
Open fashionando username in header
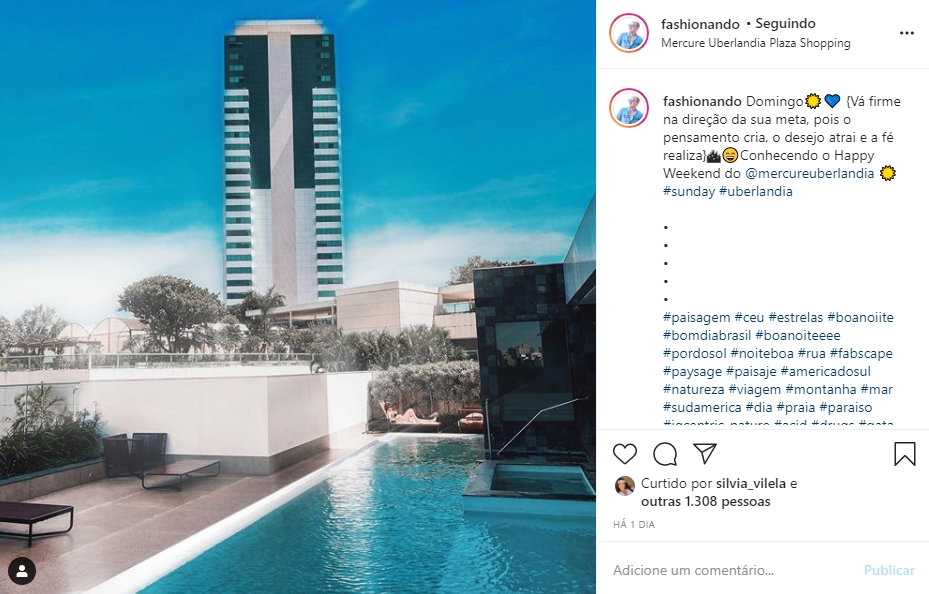pyautogui.click(x=700, y=24)
